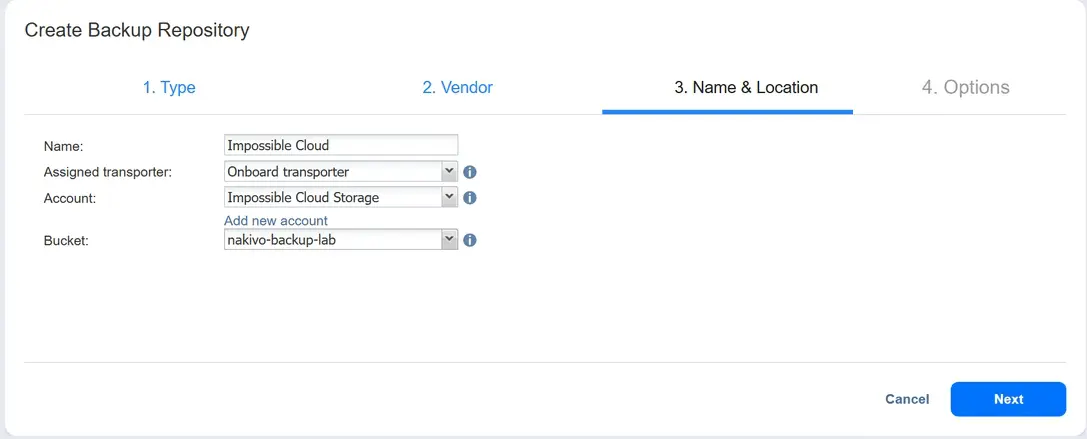Go back to the 1. Type step
1087x439 pixels.
(169, 88)
